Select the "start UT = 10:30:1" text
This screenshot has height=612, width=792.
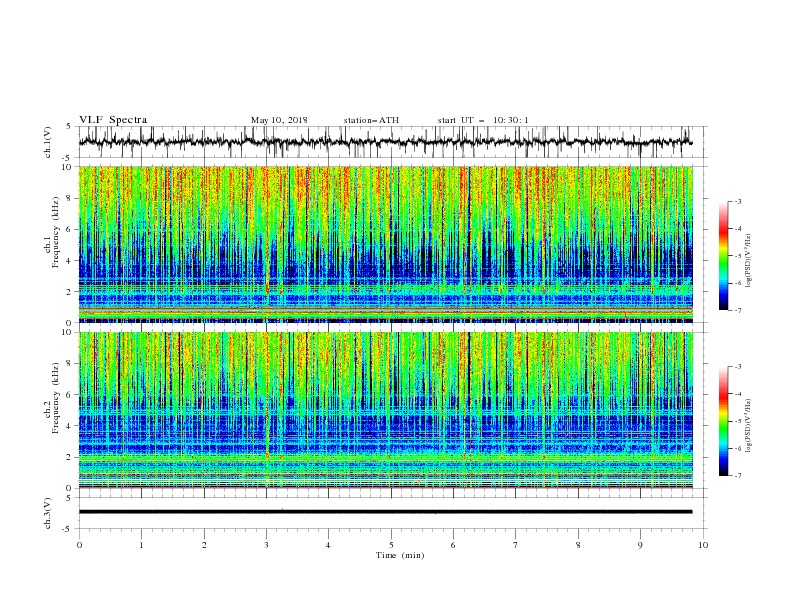tap(483, 120)
